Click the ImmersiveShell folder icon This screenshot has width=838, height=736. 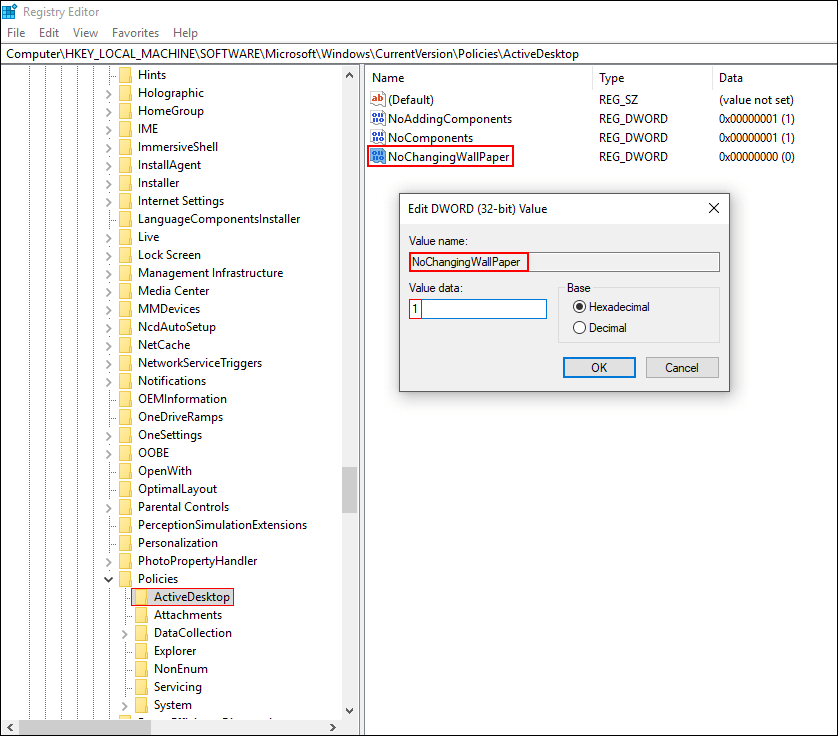pyautogui.click(x=125, y=147)
